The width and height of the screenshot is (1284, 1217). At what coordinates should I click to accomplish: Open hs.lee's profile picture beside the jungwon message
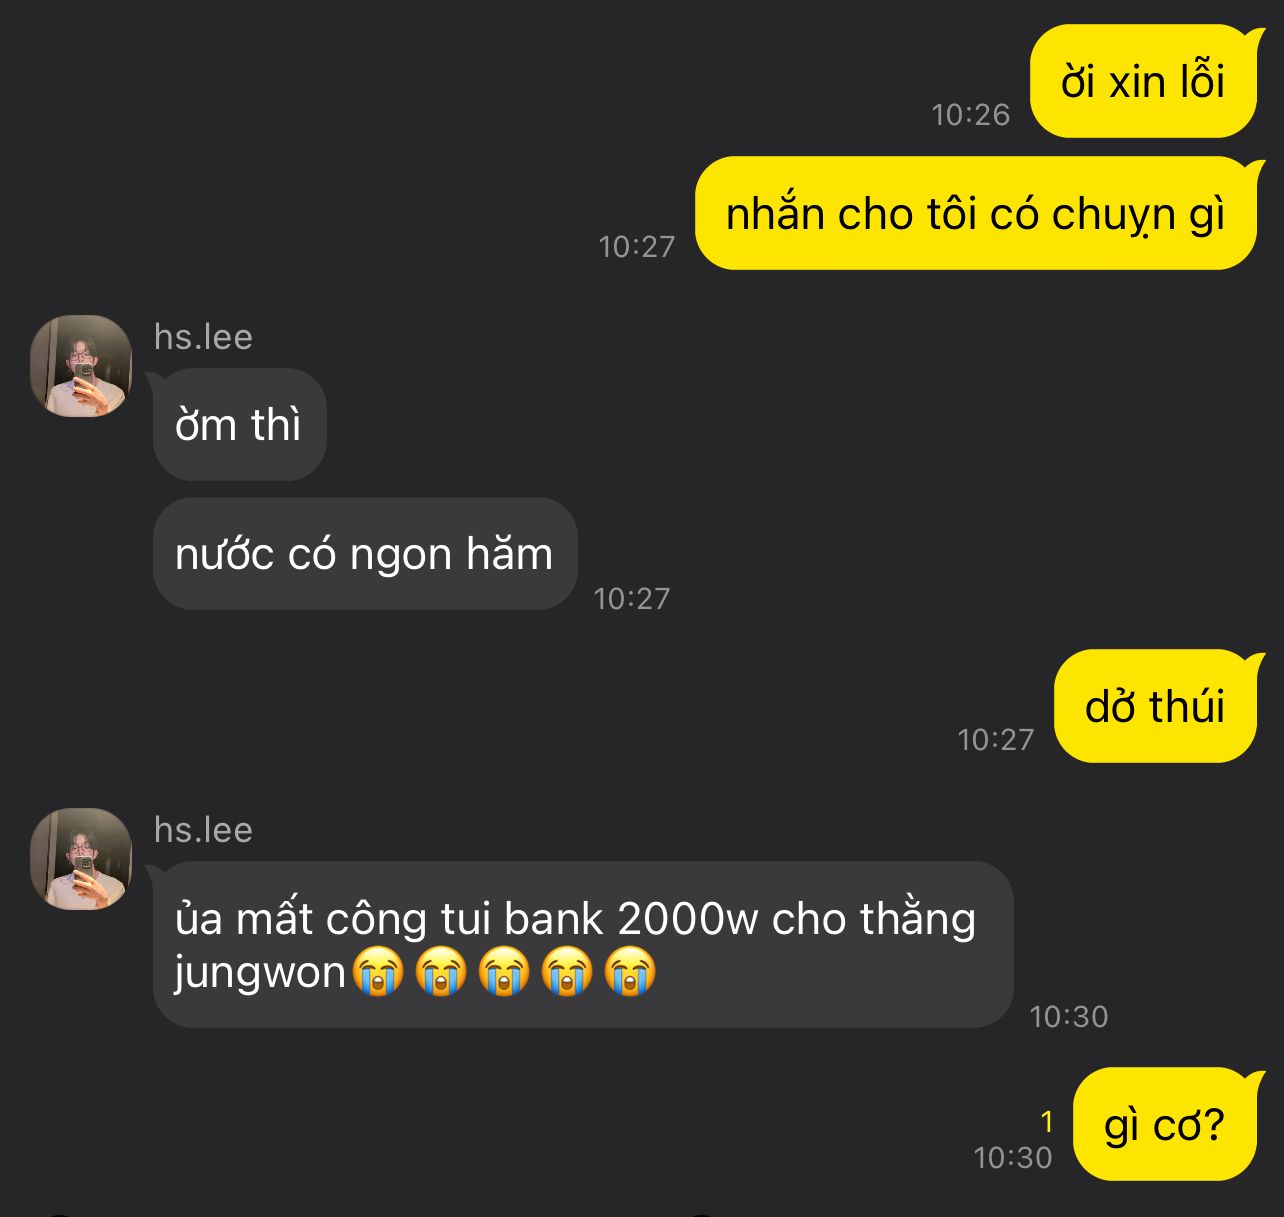point(81,859)
